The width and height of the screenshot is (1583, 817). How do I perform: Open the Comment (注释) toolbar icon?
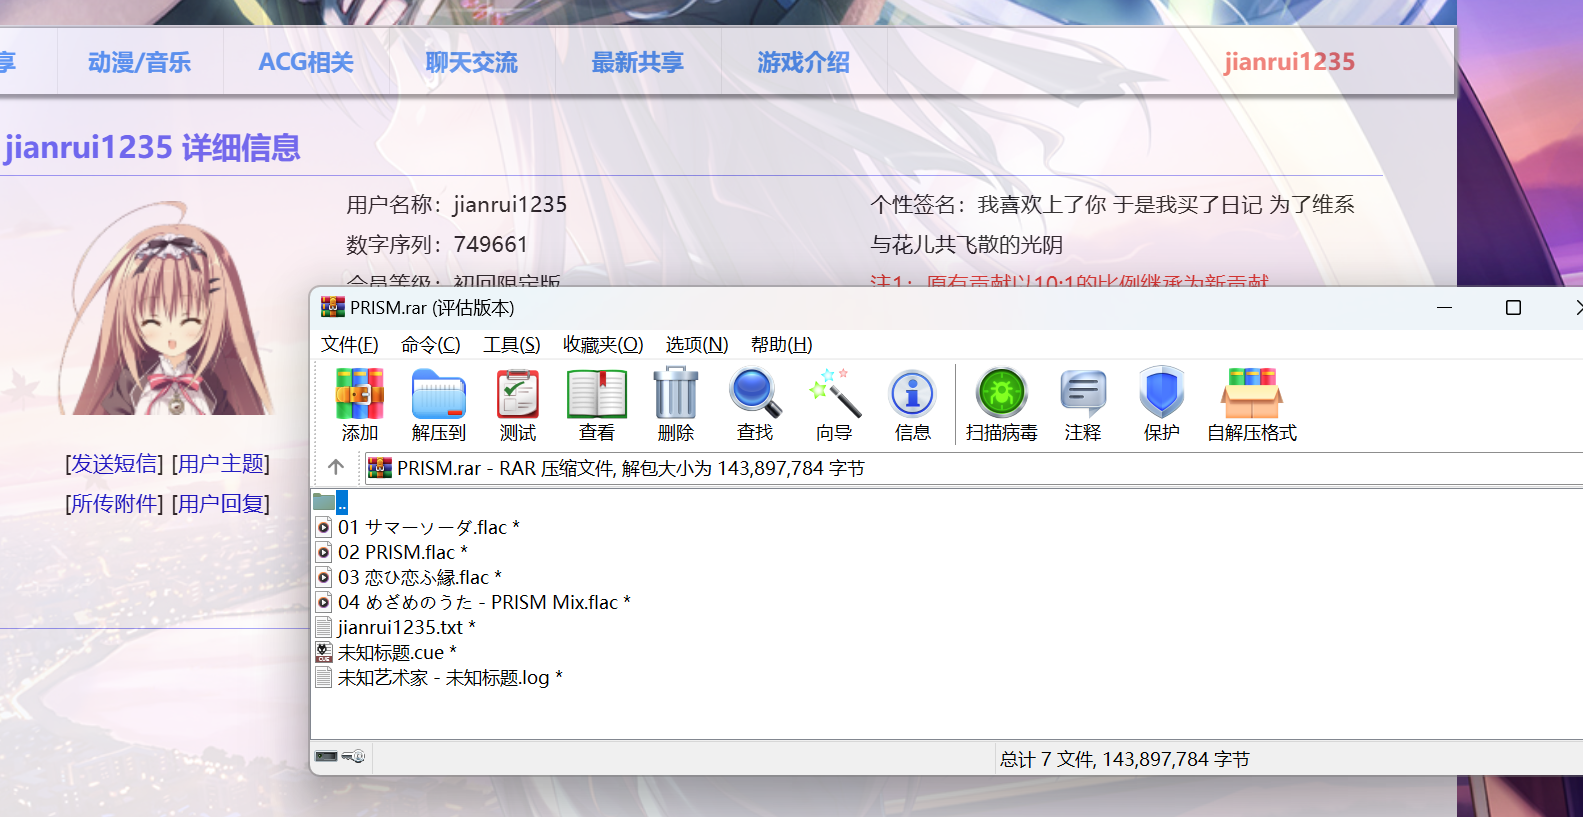tap(1083, 405)
